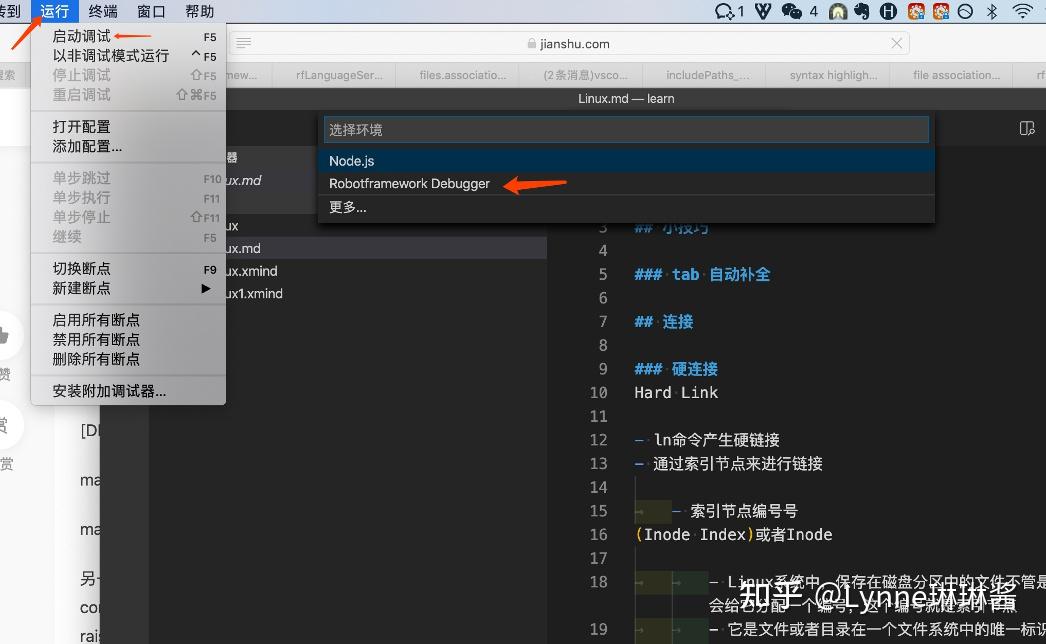Screen dimensions: 1046x644
Task: Expand the 新建断点 submenu arrow
Action: pos(205,289)
